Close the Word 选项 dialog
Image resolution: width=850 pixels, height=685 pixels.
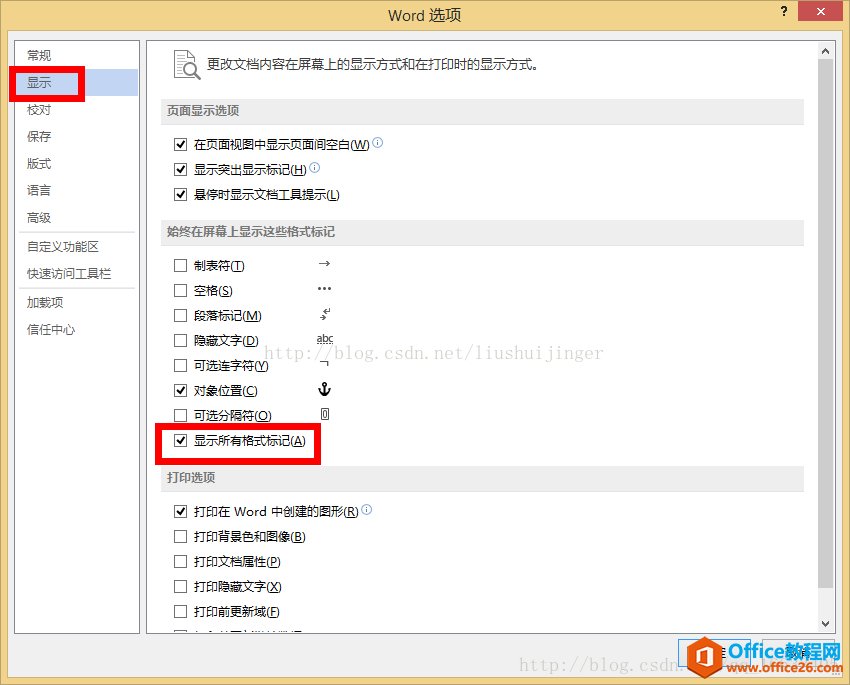[x=821, y=11]
